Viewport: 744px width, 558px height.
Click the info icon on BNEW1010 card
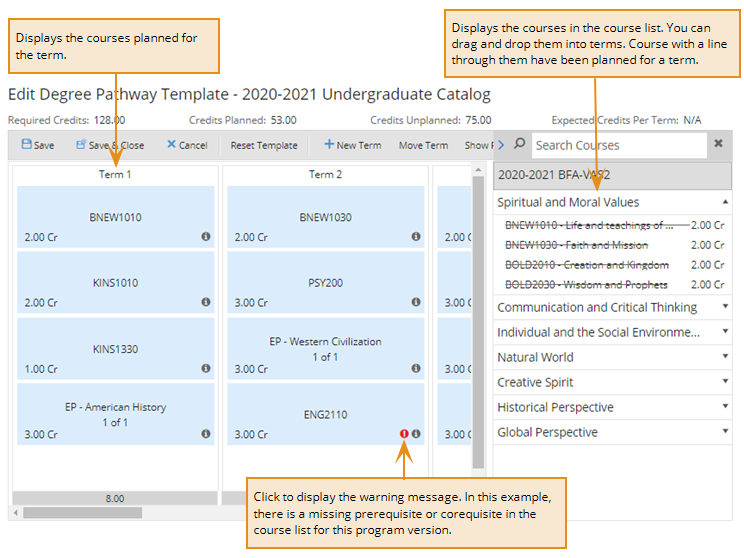coord(206,237)
